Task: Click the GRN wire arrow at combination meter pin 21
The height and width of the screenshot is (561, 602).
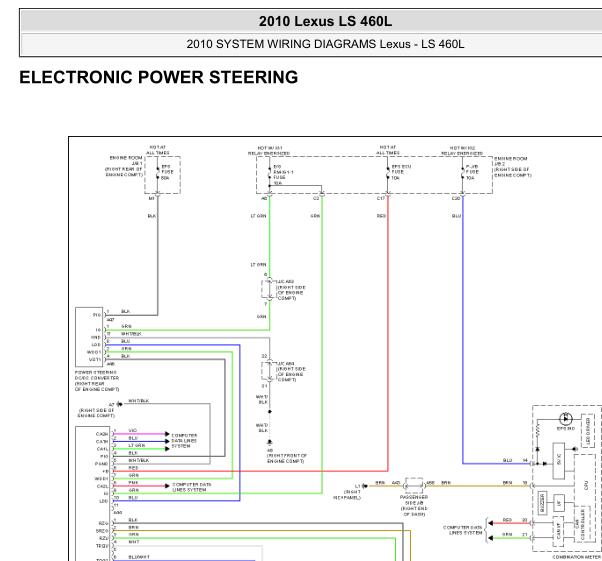Action: 490,538
